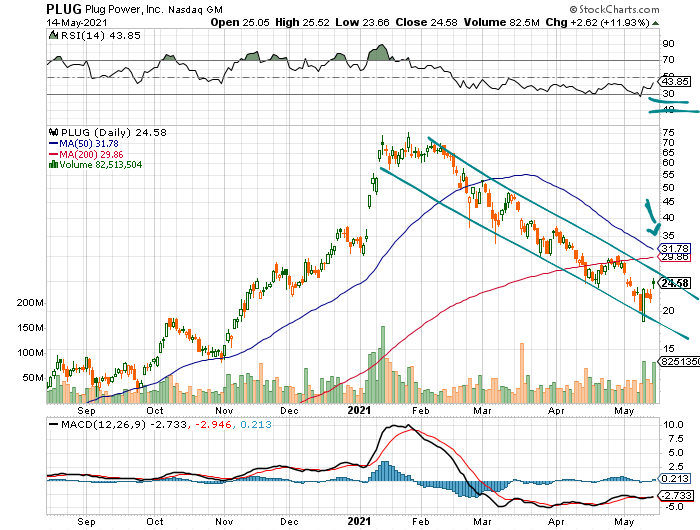Click the green up-triangle after the Chg value
This screenshot has height=530, width=700.
coord(655,23)
